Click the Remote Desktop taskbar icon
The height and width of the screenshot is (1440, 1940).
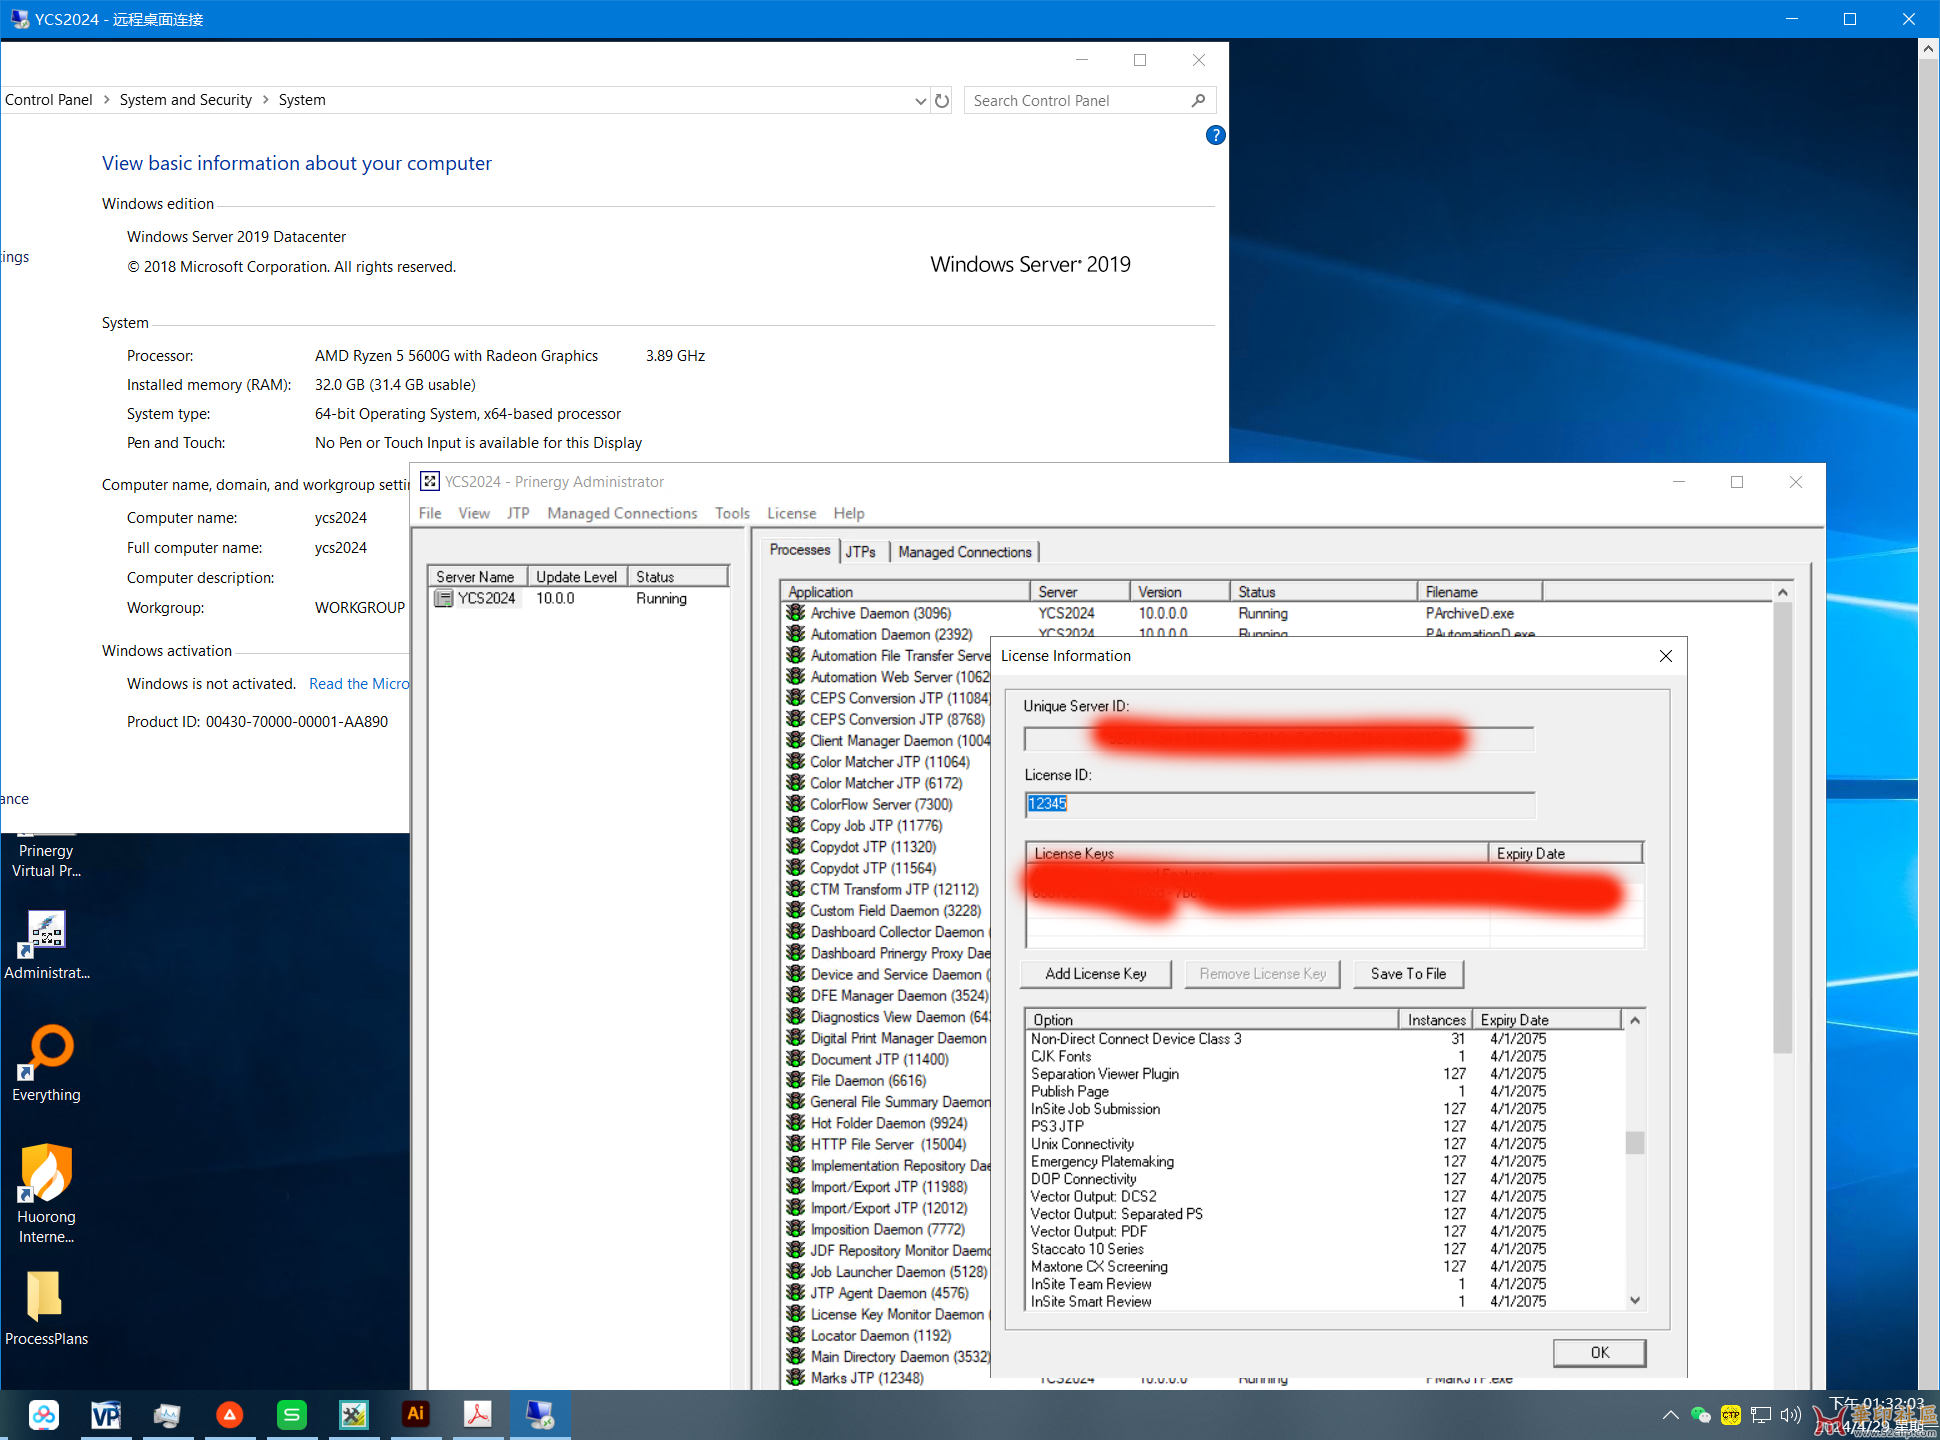(x=540, y=1414)
